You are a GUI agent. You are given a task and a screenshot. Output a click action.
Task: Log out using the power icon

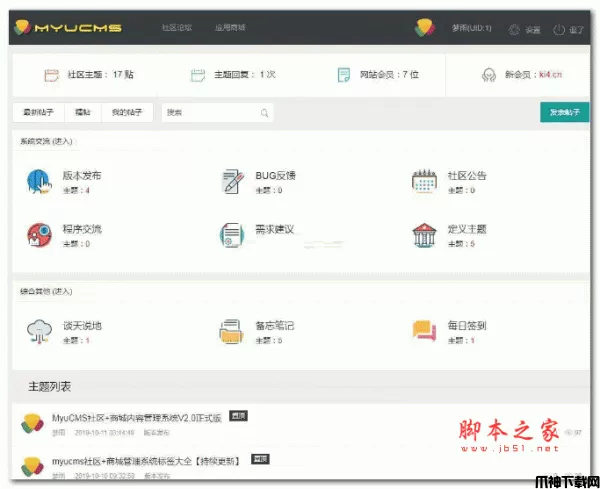(559, 29)
